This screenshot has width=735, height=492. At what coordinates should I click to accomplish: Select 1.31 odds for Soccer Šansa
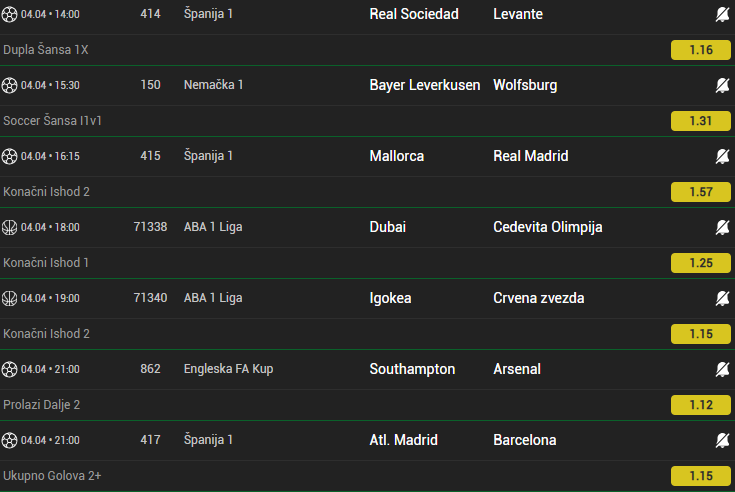point(700,120)
